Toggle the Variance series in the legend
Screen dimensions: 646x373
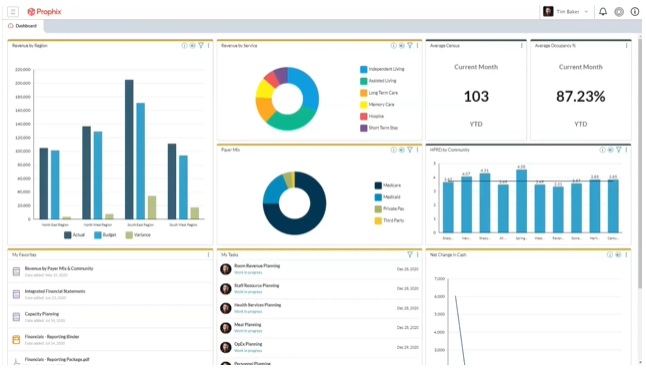coord(138,235)
